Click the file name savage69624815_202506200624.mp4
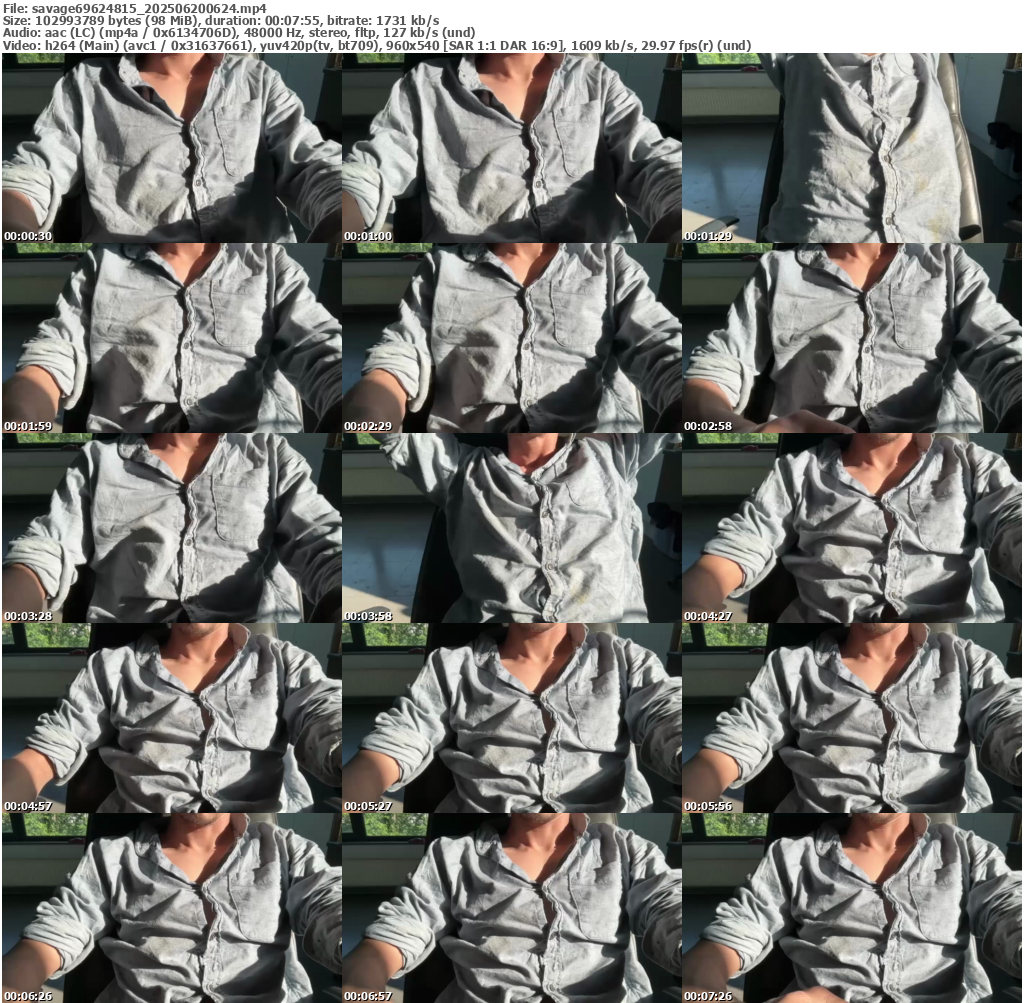 [149, 8]
